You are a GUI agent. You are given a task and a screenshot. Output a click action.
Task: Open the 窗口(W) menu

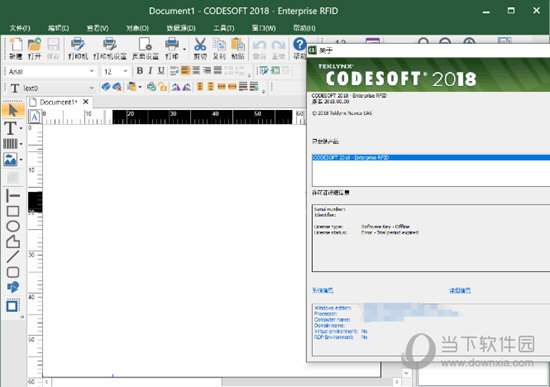point(263,28)
